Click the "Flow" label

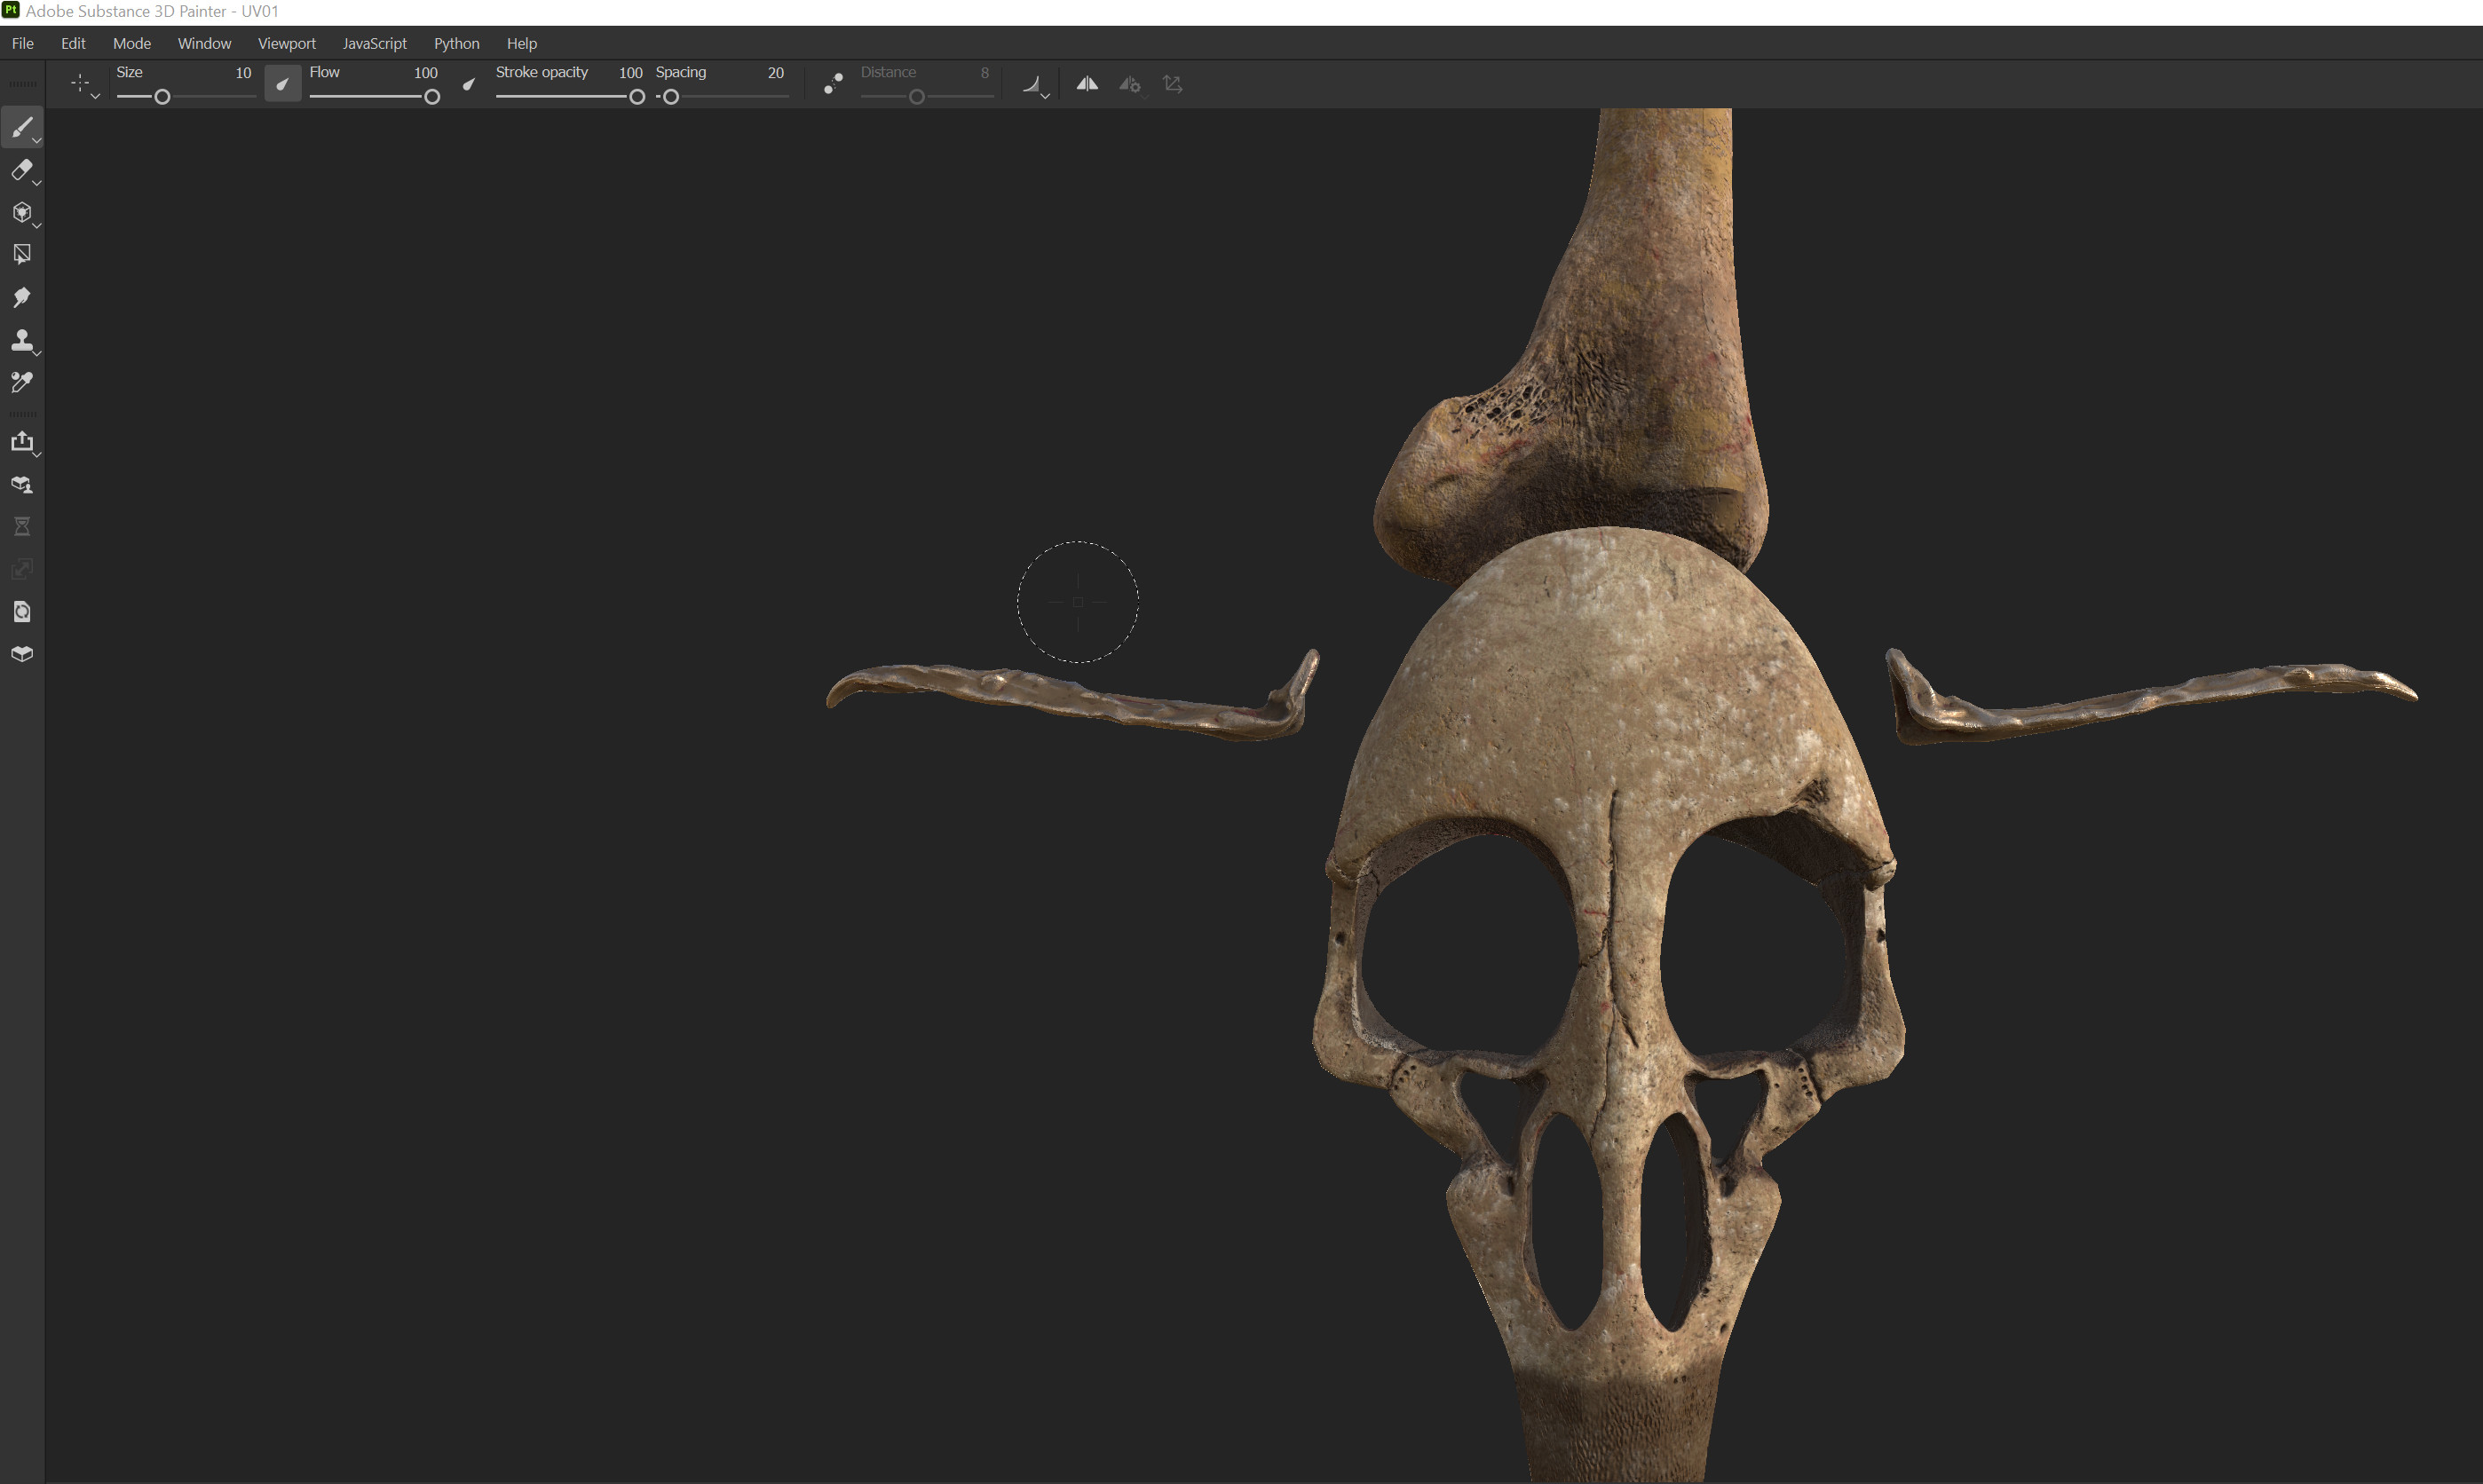point(324,72)
